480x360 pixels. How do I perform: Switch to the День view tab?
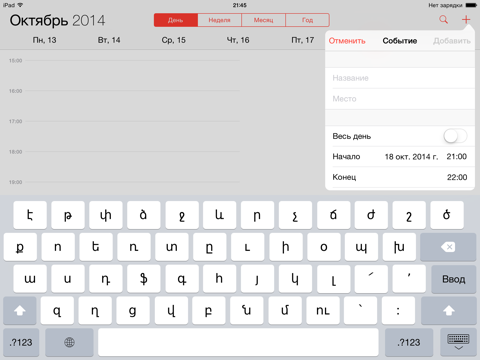click(x=176, y=20)
